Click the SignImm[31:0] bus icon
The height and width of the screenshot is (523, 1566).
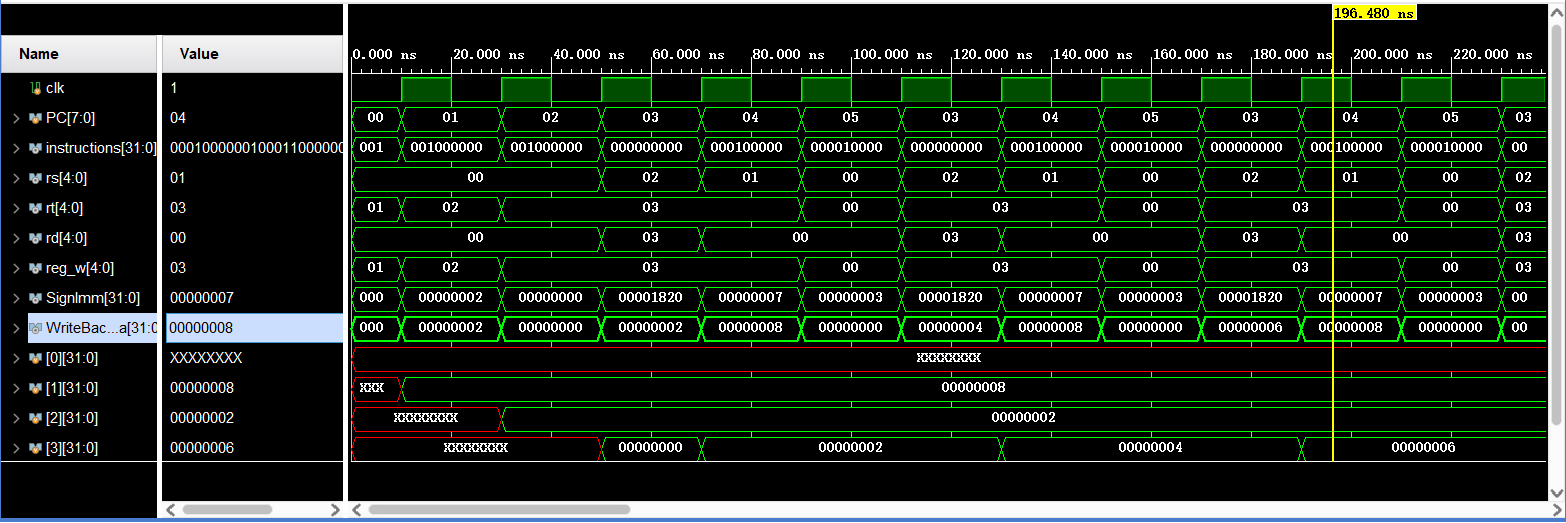point(35,298)
